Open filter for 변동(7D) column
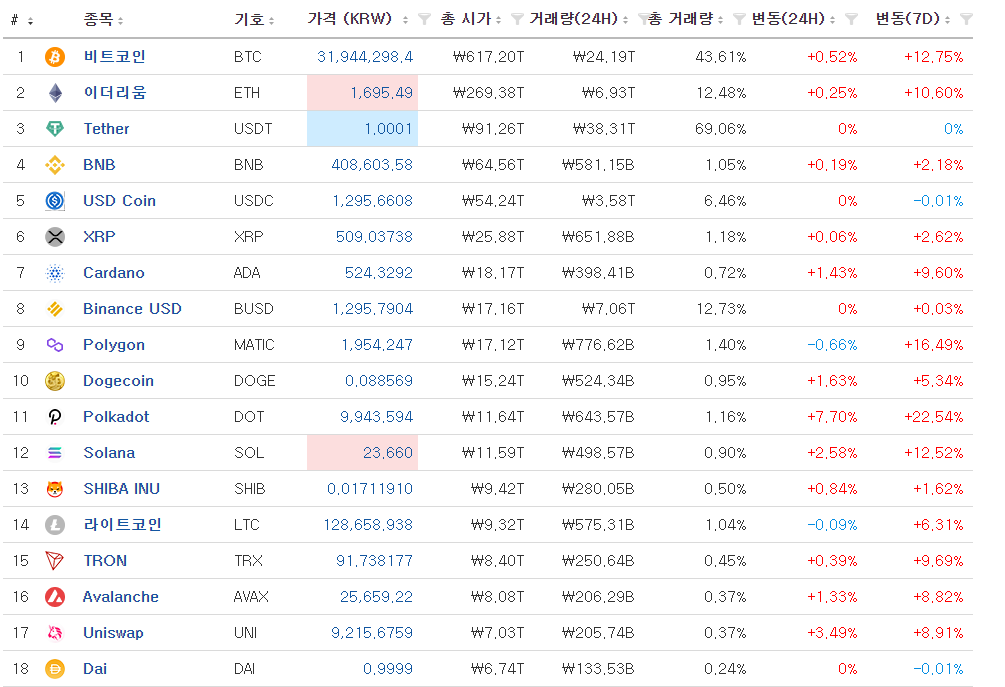The height and width of the screenshot is (687, 1005). click(x=966, y=19)
